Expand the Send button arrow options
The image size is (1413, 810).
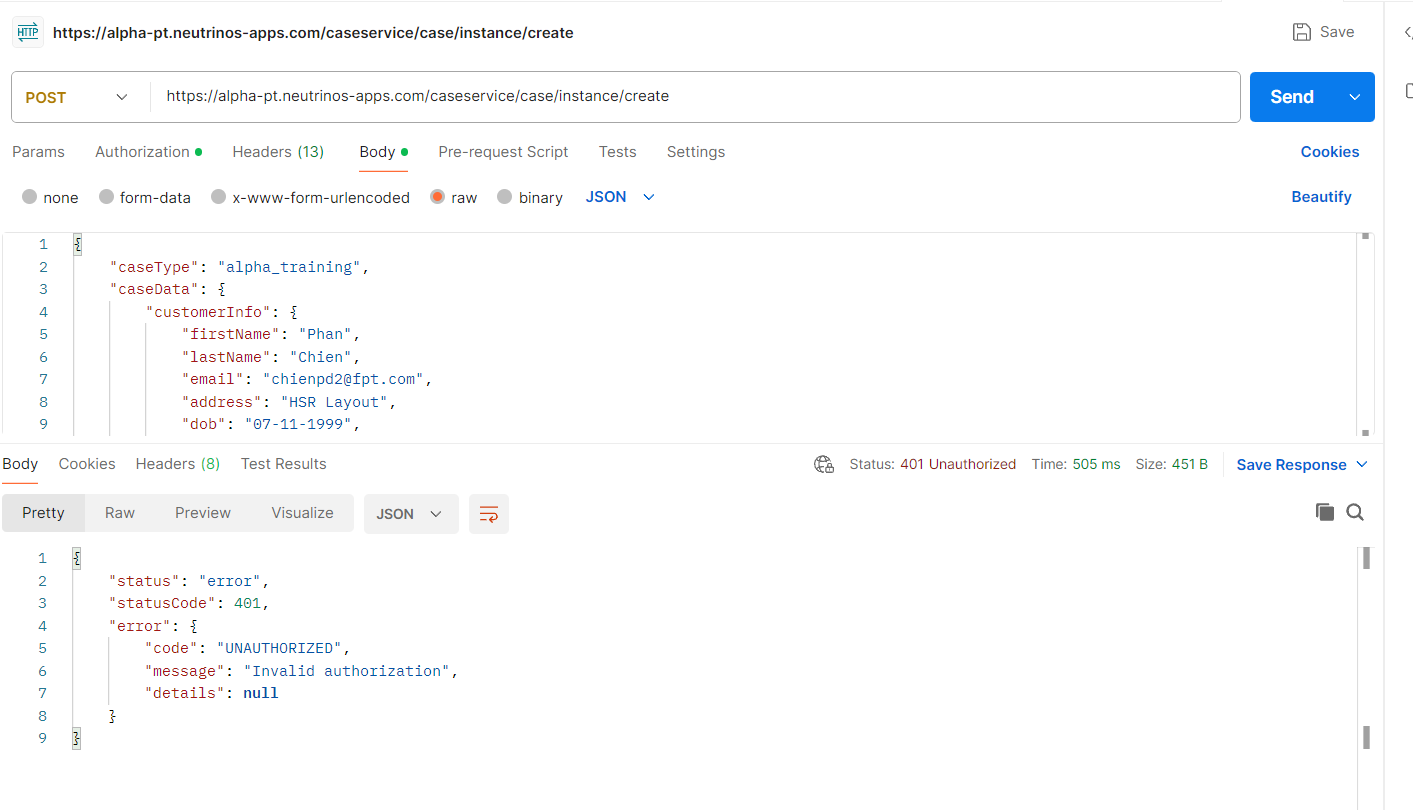point(1355,97)
